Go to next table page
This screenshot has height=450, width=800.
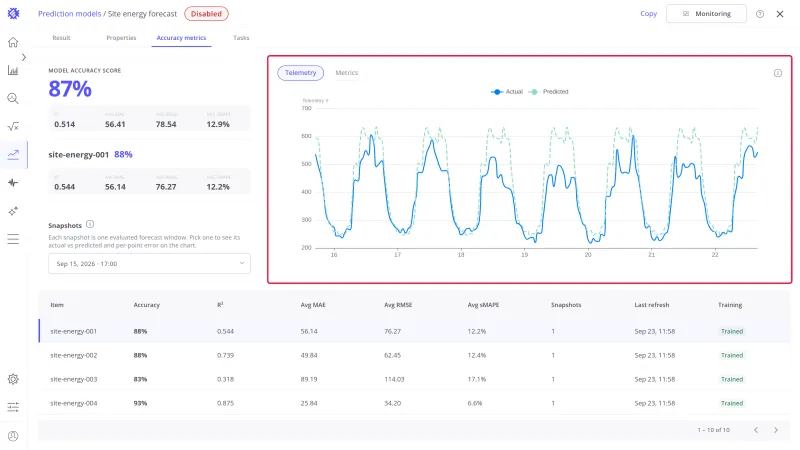point(776,430)
